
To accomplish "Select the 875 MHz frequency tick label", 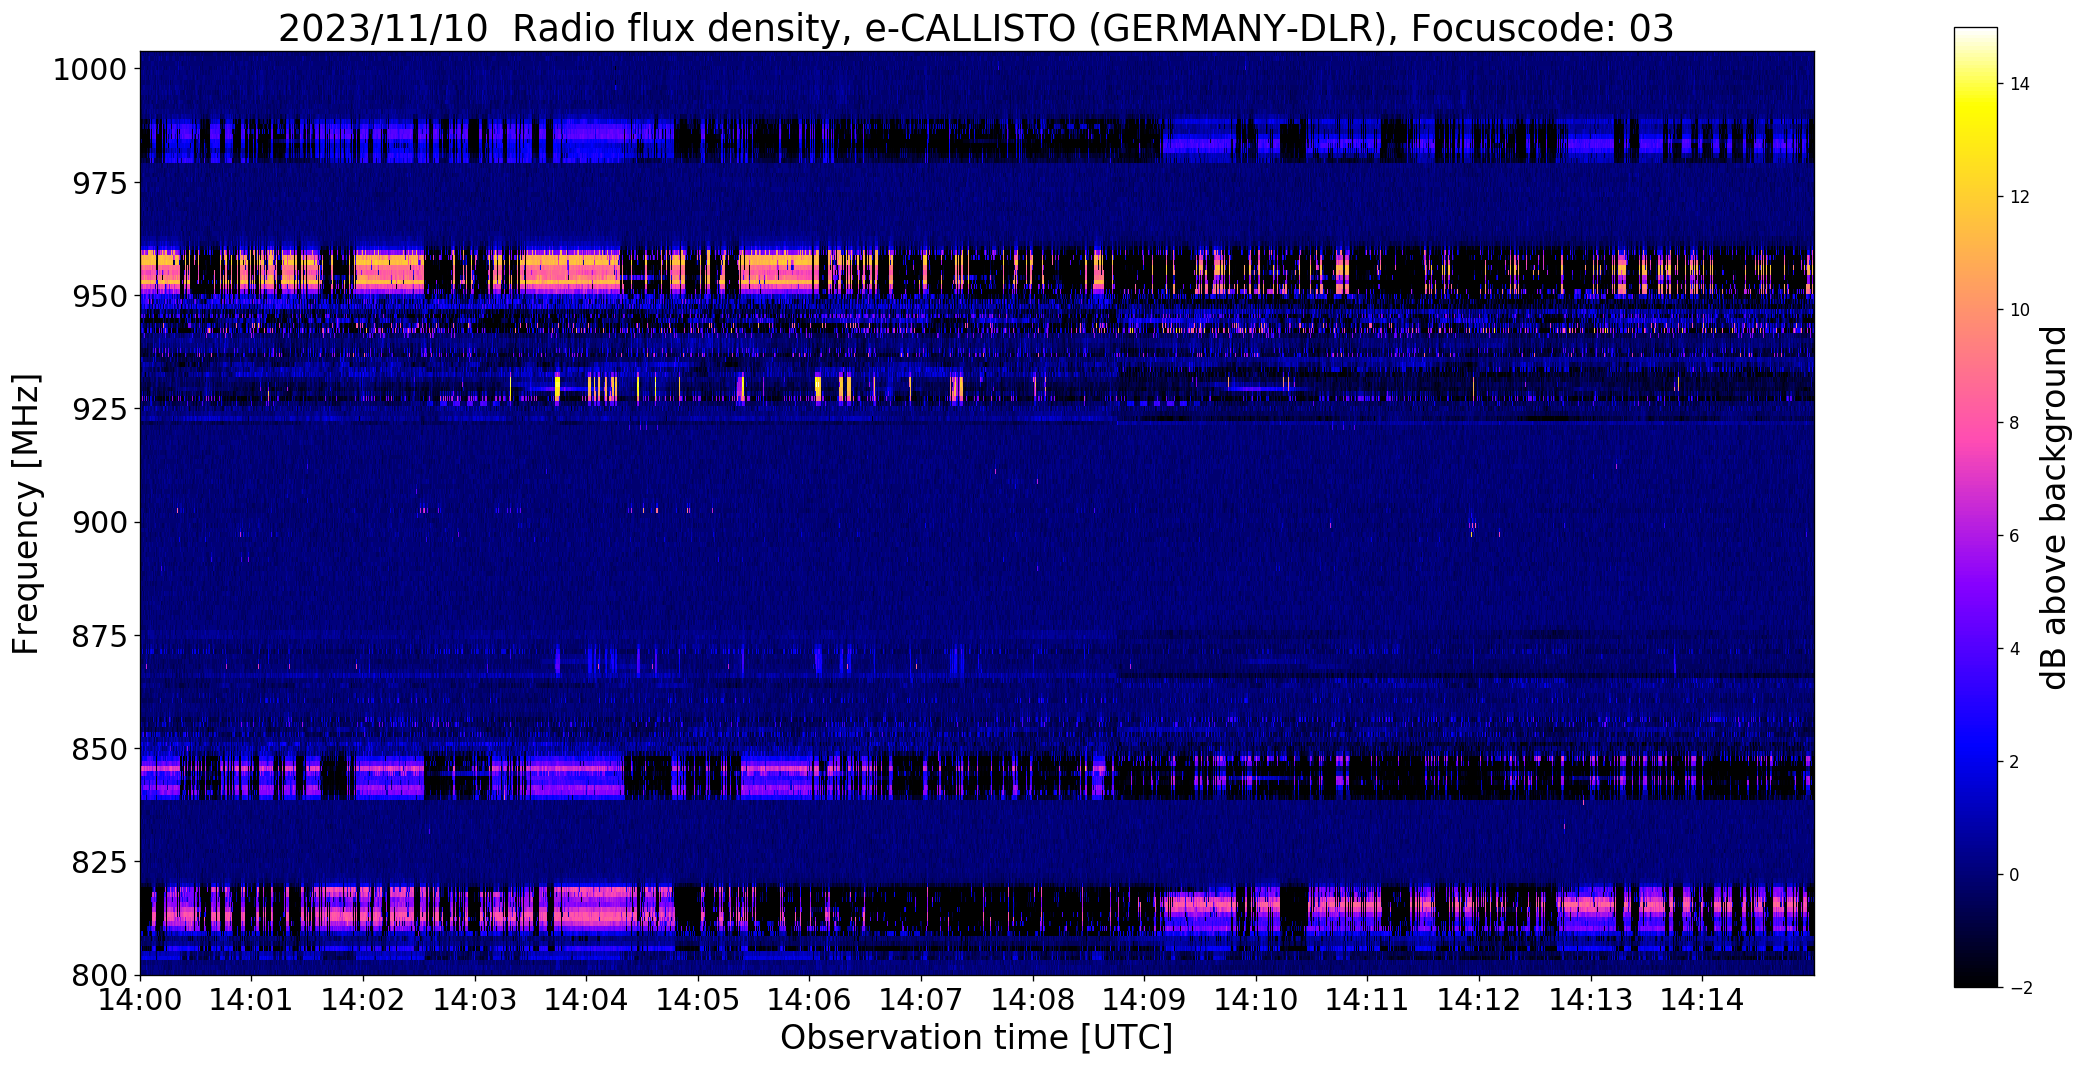I will point(100,636).
